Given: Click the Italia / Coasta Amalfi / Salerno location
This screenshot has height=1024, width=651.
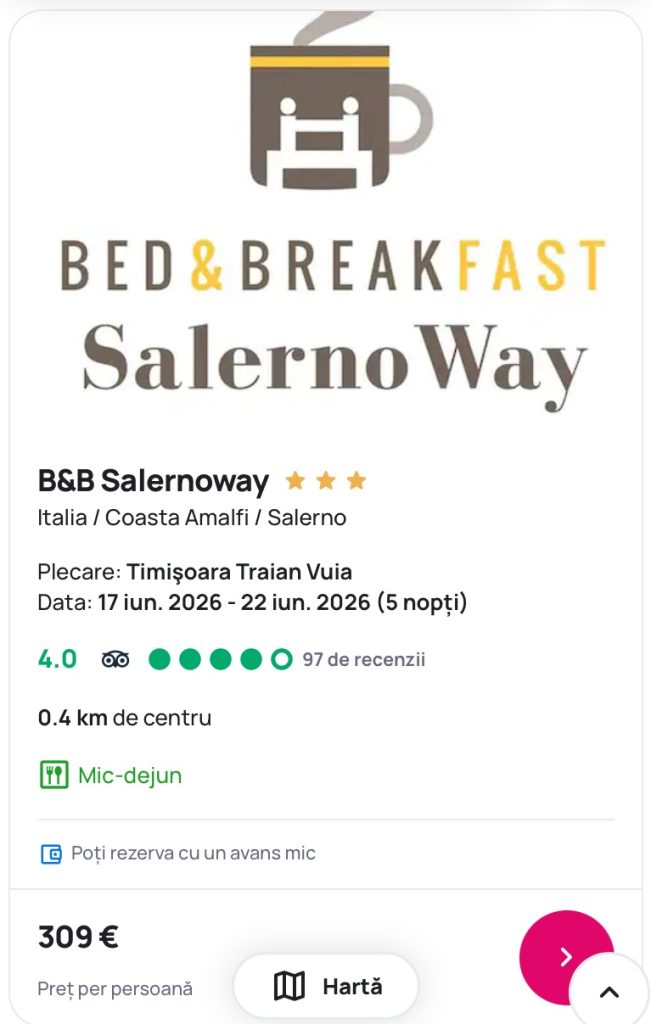Looking at the screenshot, I should point(192,518).
